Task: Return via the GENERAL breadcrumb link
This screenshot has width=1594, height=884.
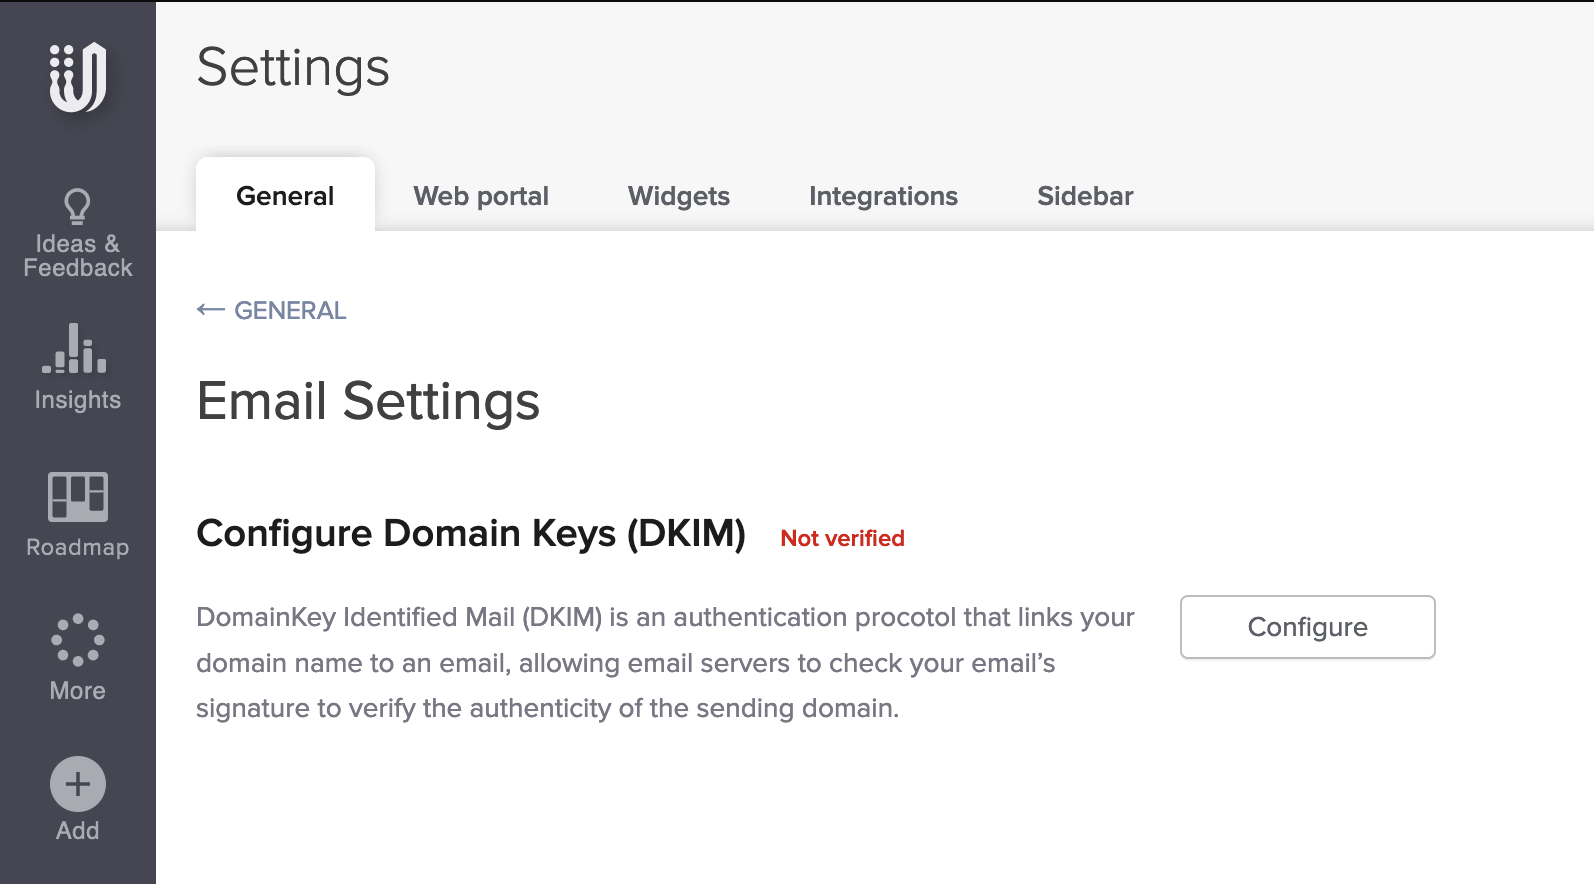Action: tap(290, 311)
